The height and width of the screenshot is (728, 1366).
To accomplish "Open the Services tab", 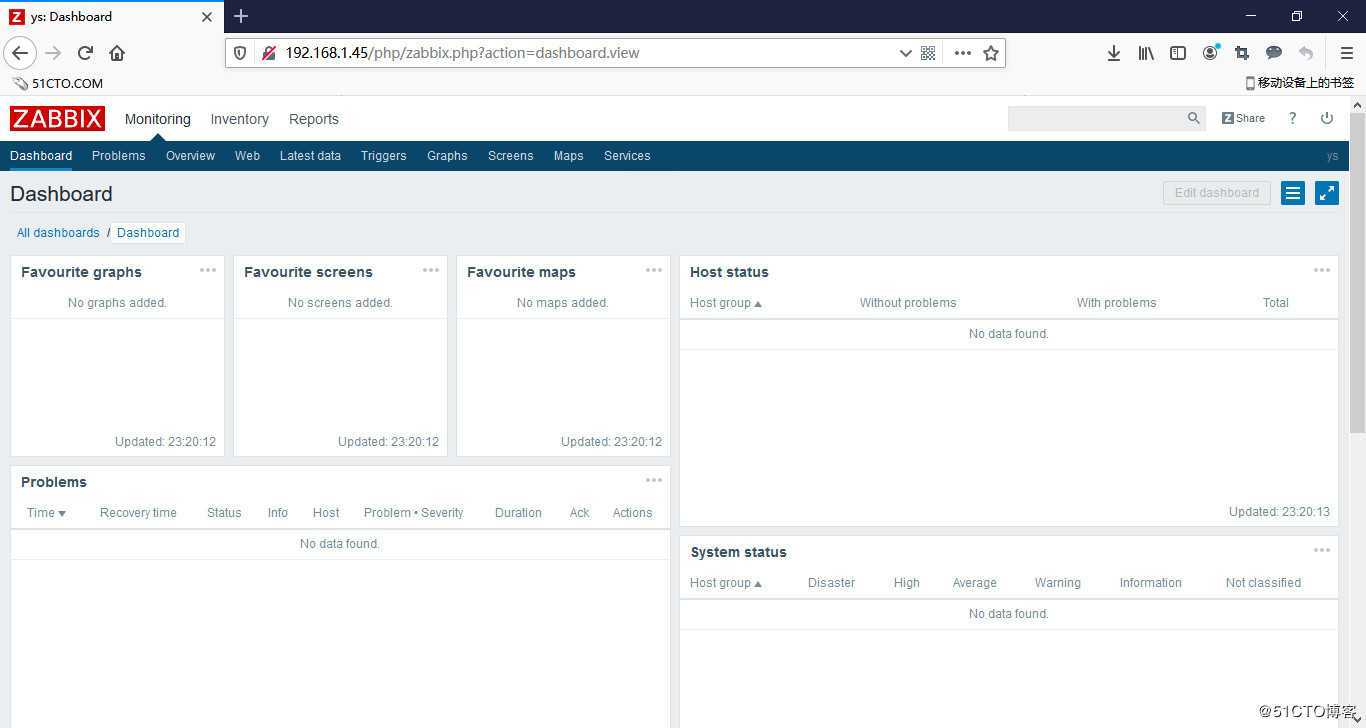I will (x=627, y=156).
